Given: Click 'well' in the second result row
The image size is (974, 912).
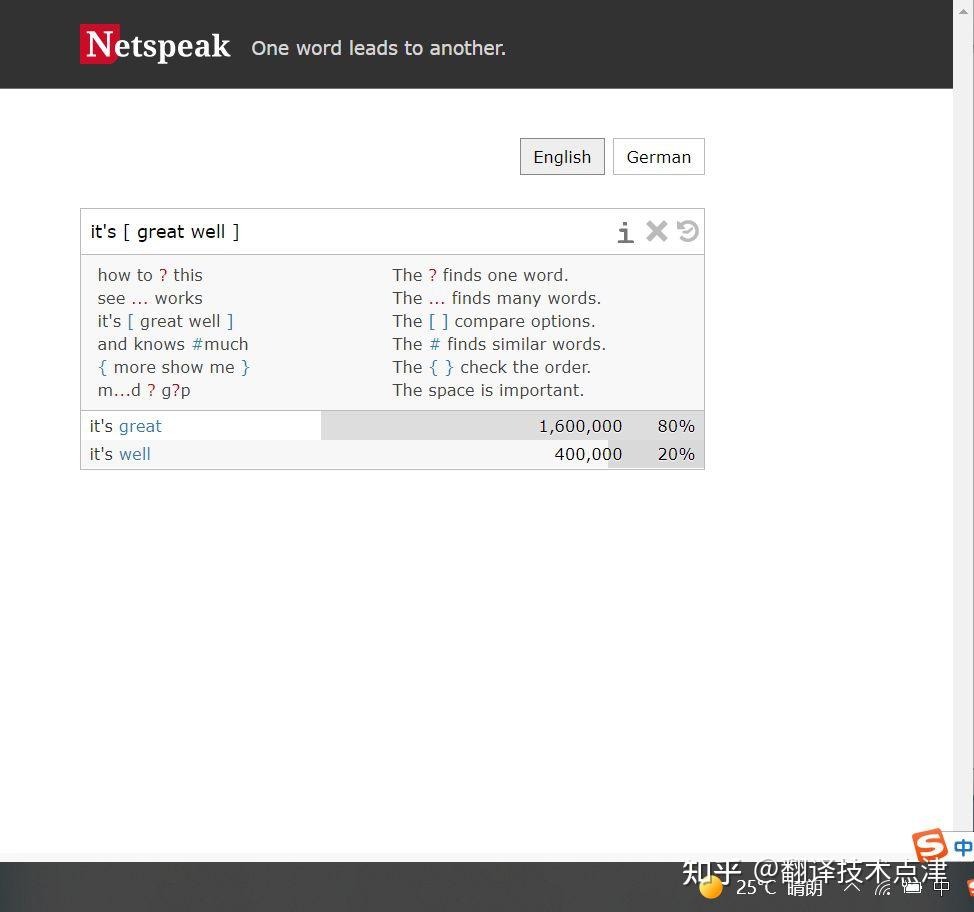Looking at the screenshot, I should pos(134,454).
